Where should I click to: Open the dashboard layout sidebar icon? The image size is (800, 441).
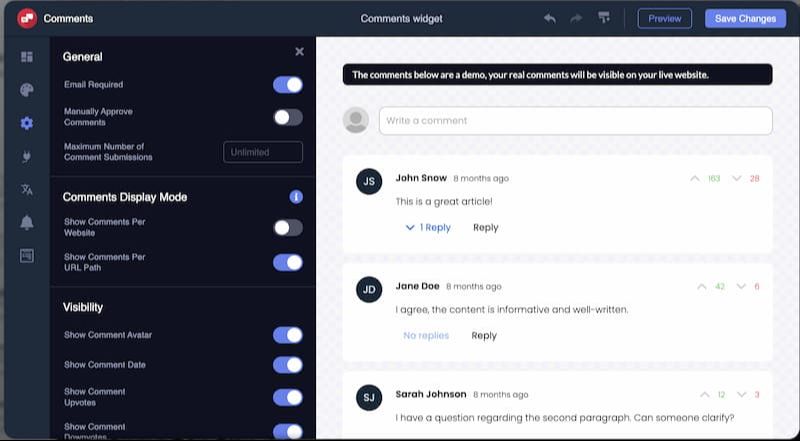pos(27,57)
